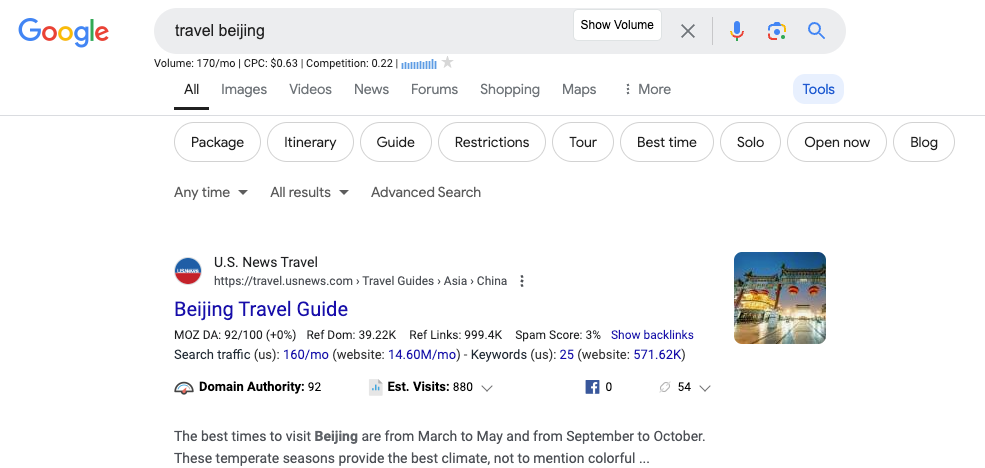Clear the search box with X
This screenshot has width=985, height=468.
tap(688, 31)
